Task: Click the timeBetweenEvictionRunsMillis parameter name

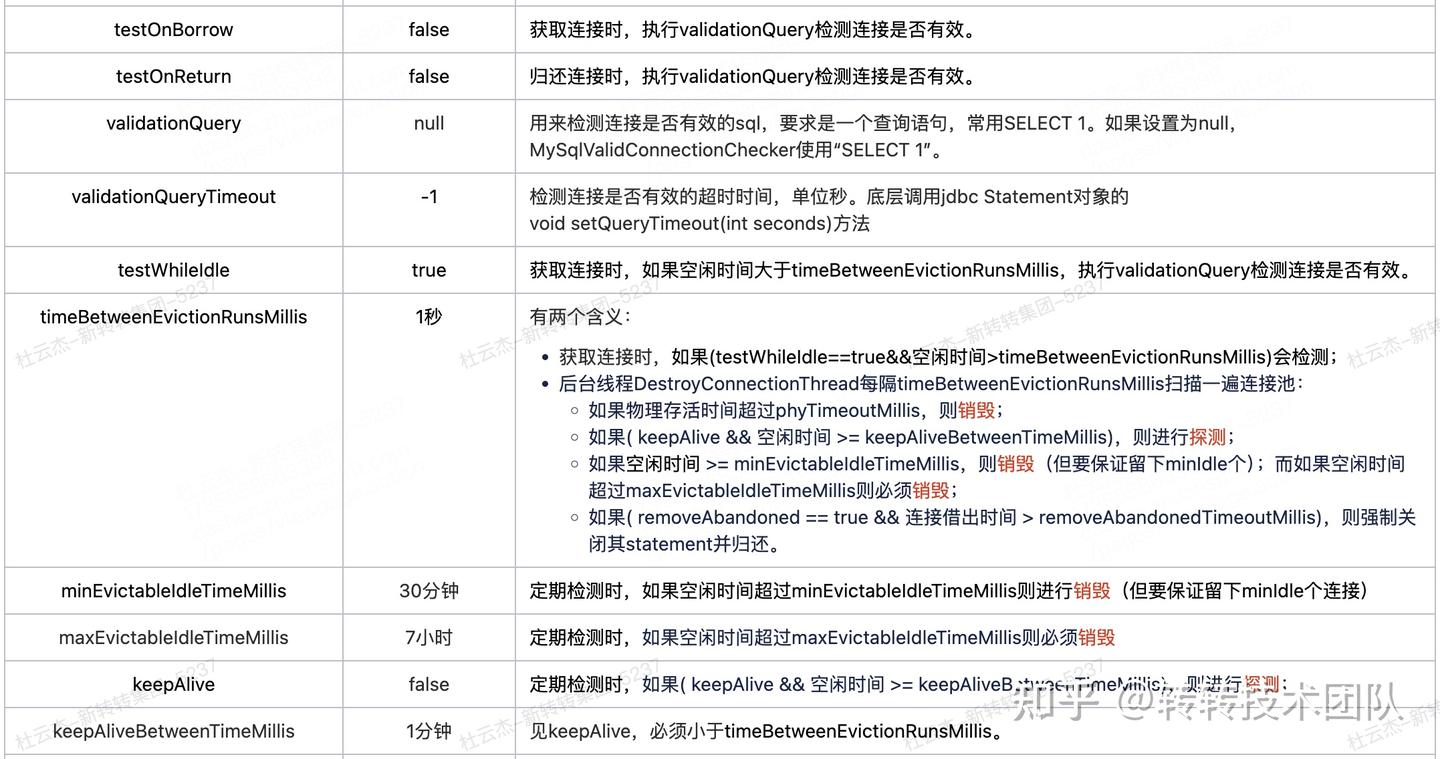Action: 173,316
